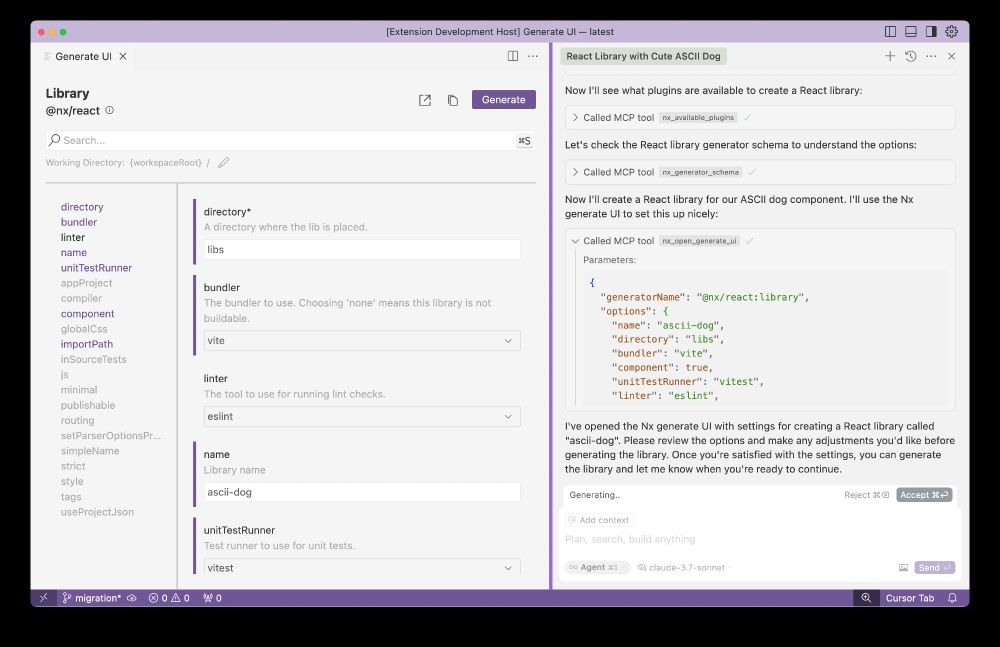Attach an image with the picture icon
This screenshot has height=647, width=1000.
[x=903, y=567]
